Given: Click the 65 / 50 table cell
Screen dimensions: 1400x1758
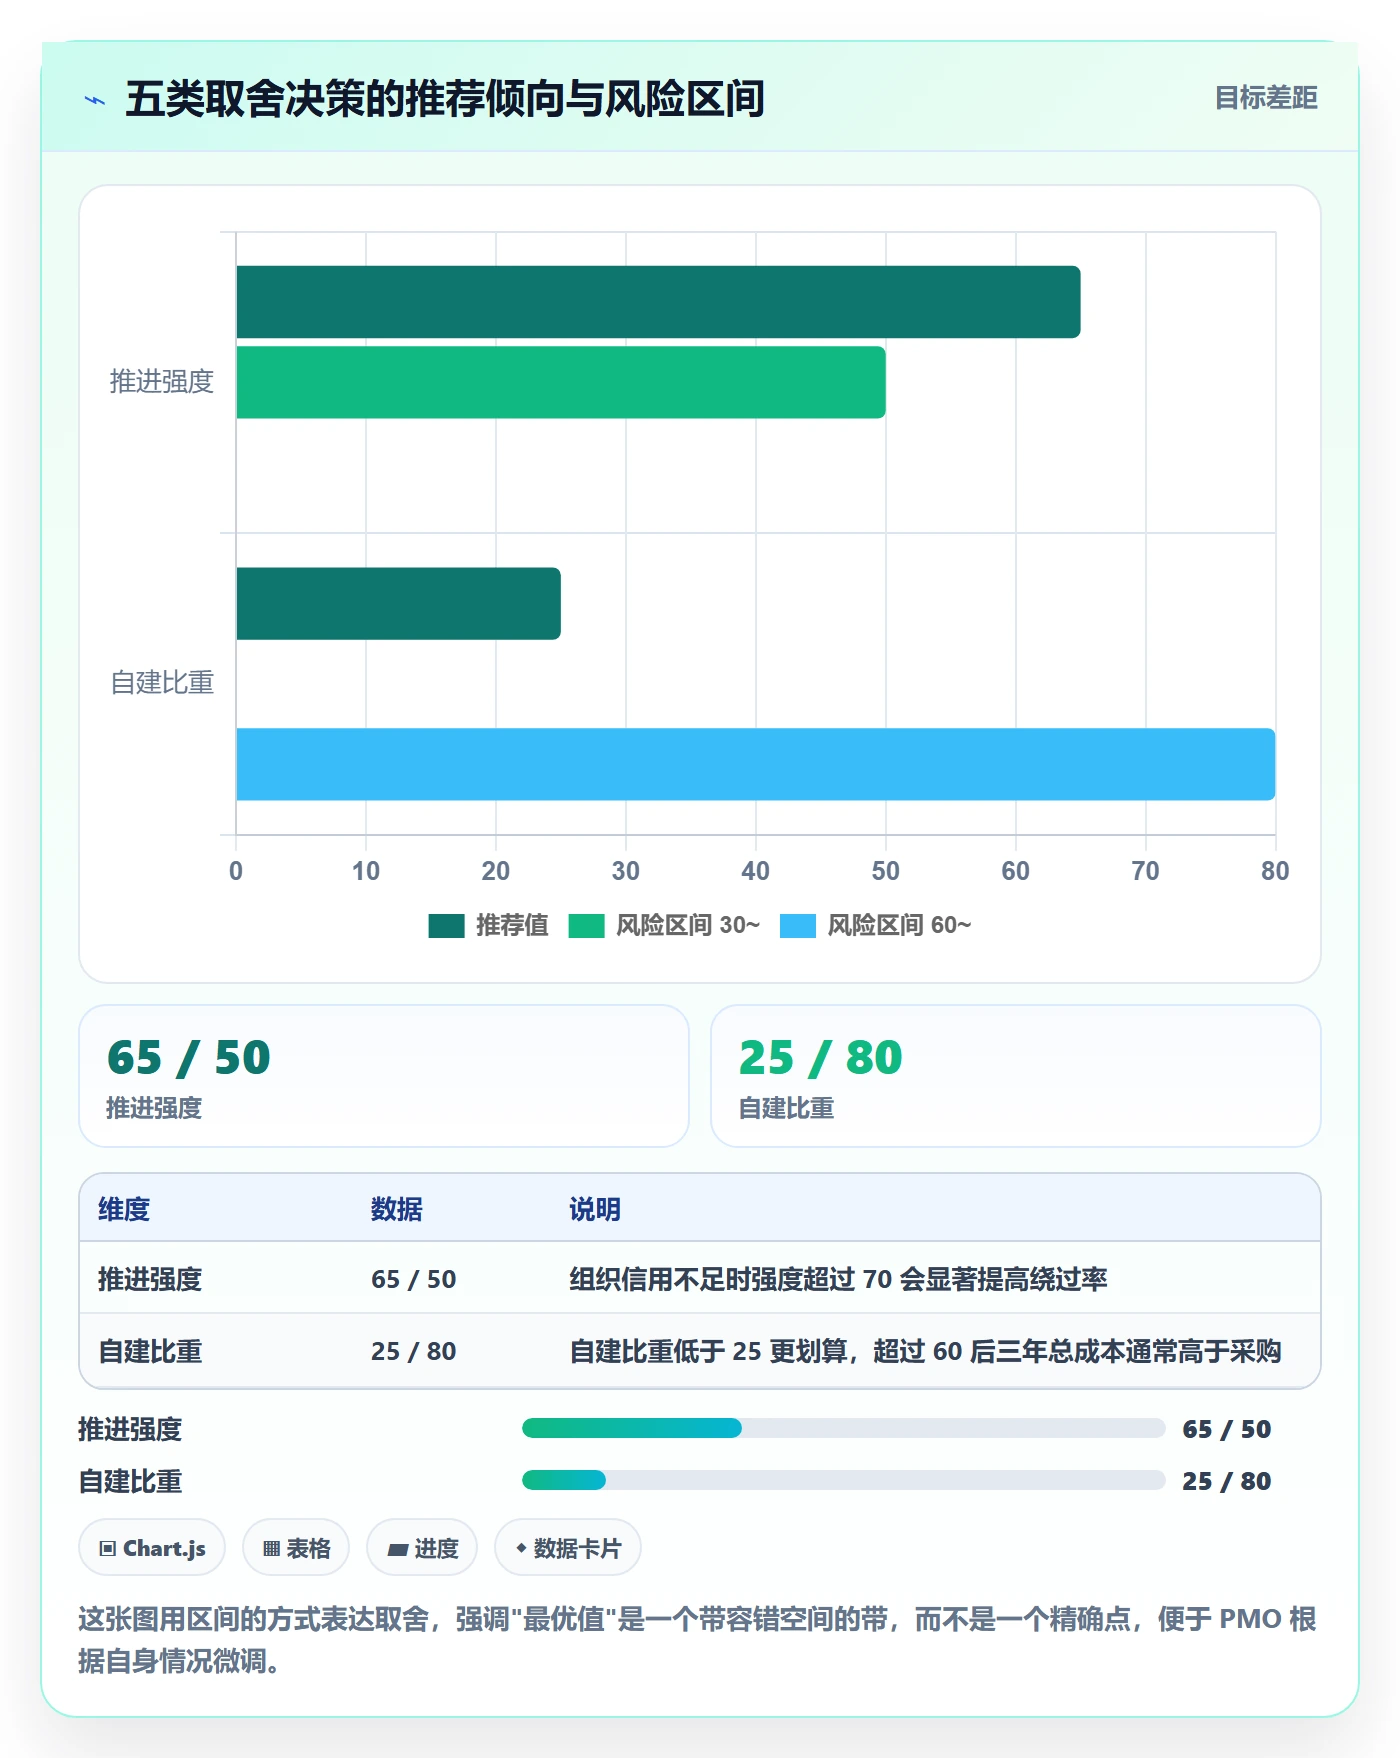Looking at the screenshot, I should pos(414,1279).
